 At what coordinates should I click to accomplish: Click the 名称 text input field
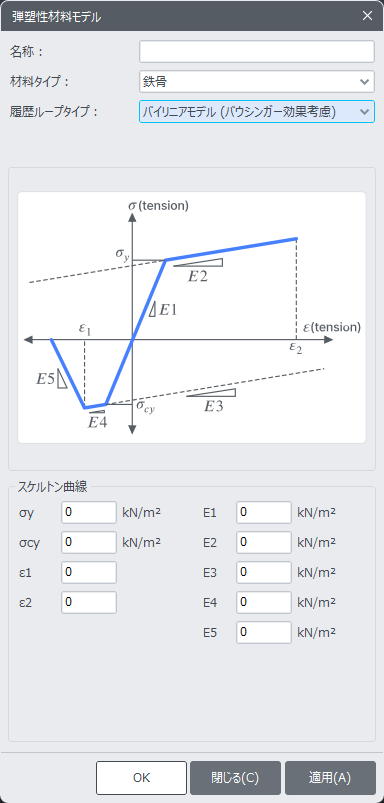257,51
